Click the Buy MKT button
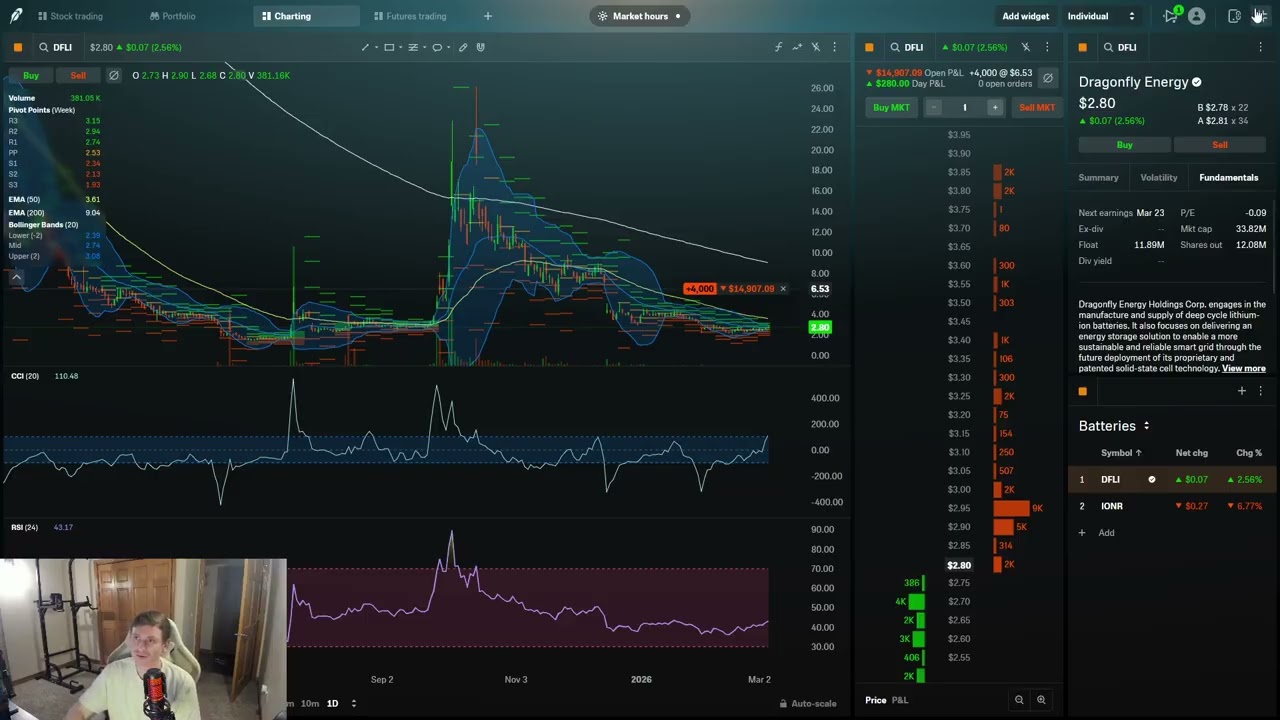The image size is (1280, 720). 891,107
